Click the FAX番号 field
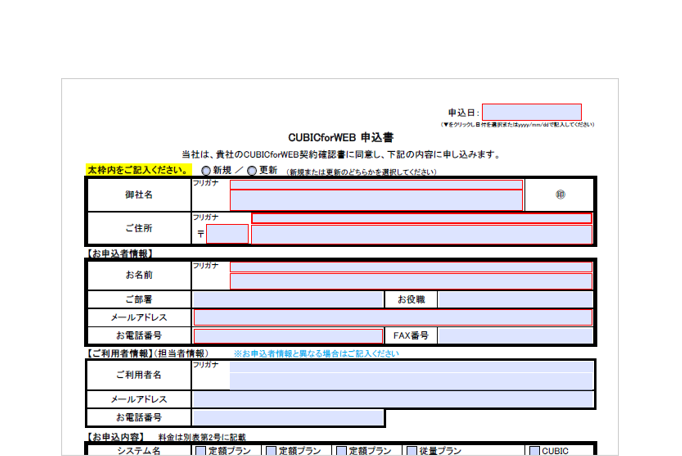682x456 pixels. tap(515, 335)
